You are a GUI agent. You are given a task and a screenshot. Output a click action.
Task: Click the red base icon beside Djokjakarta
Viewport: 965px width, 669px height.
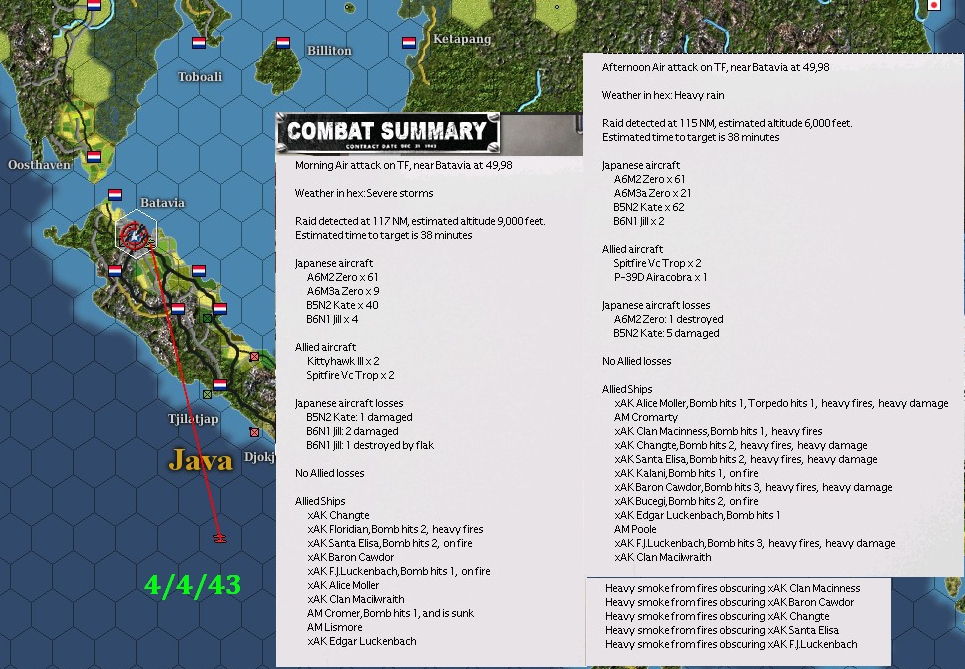(254, 432)
